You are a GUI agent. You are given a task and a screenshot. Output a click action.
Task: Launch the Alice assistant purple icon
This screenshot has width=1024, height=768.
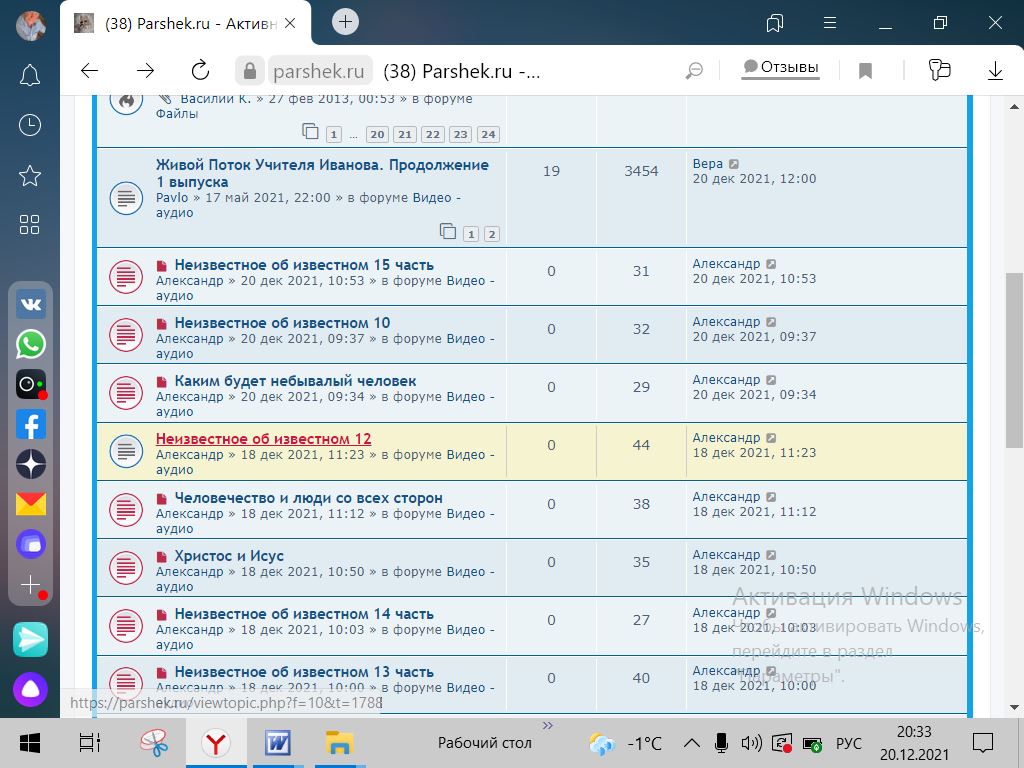click(x=30, y=689)
